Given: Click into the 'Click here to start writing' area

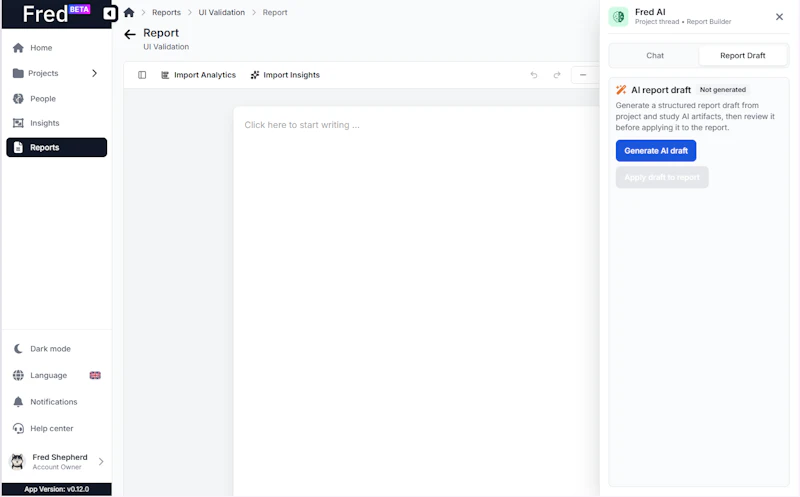Looking at the screenshot, I should [302, 125].
